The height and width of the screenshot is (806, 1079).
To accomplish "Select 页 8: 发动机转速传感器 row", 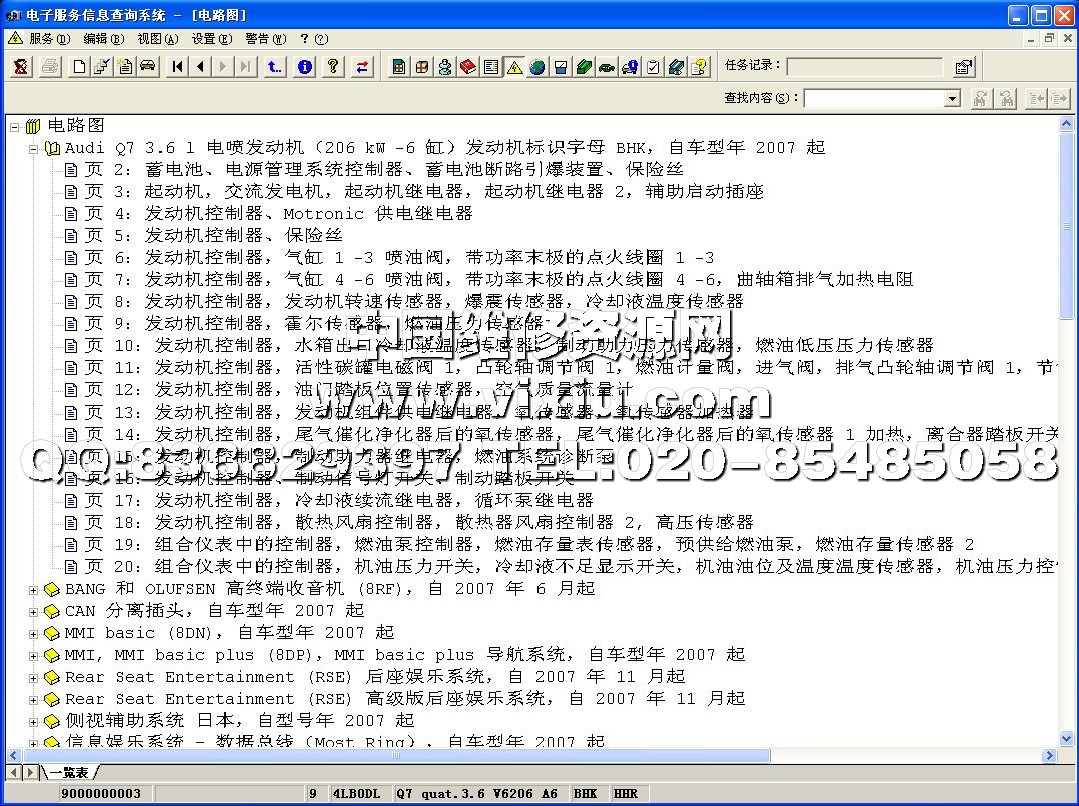I will tap(404, 301).
